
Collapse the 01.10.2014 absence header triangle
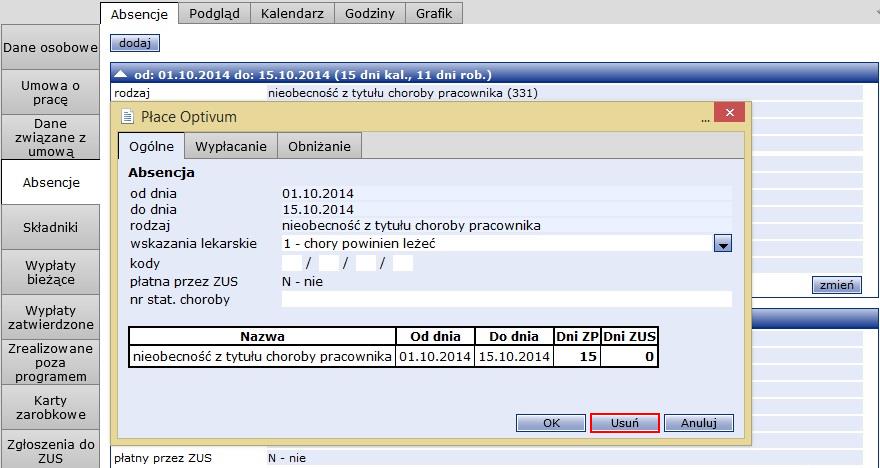[x=121, y=74]
